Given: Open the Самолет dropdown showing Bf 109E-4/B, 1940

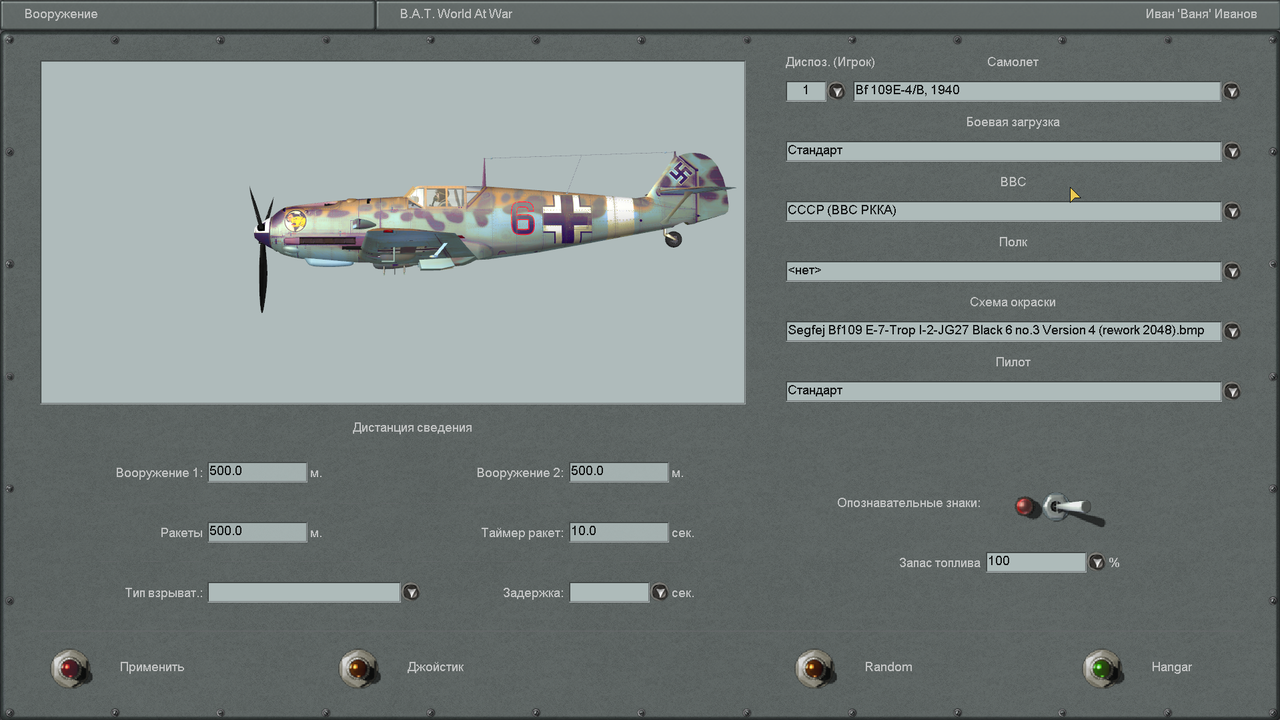Looking at the screenshot, I should pyautogui.click(x=1232, y=91).
